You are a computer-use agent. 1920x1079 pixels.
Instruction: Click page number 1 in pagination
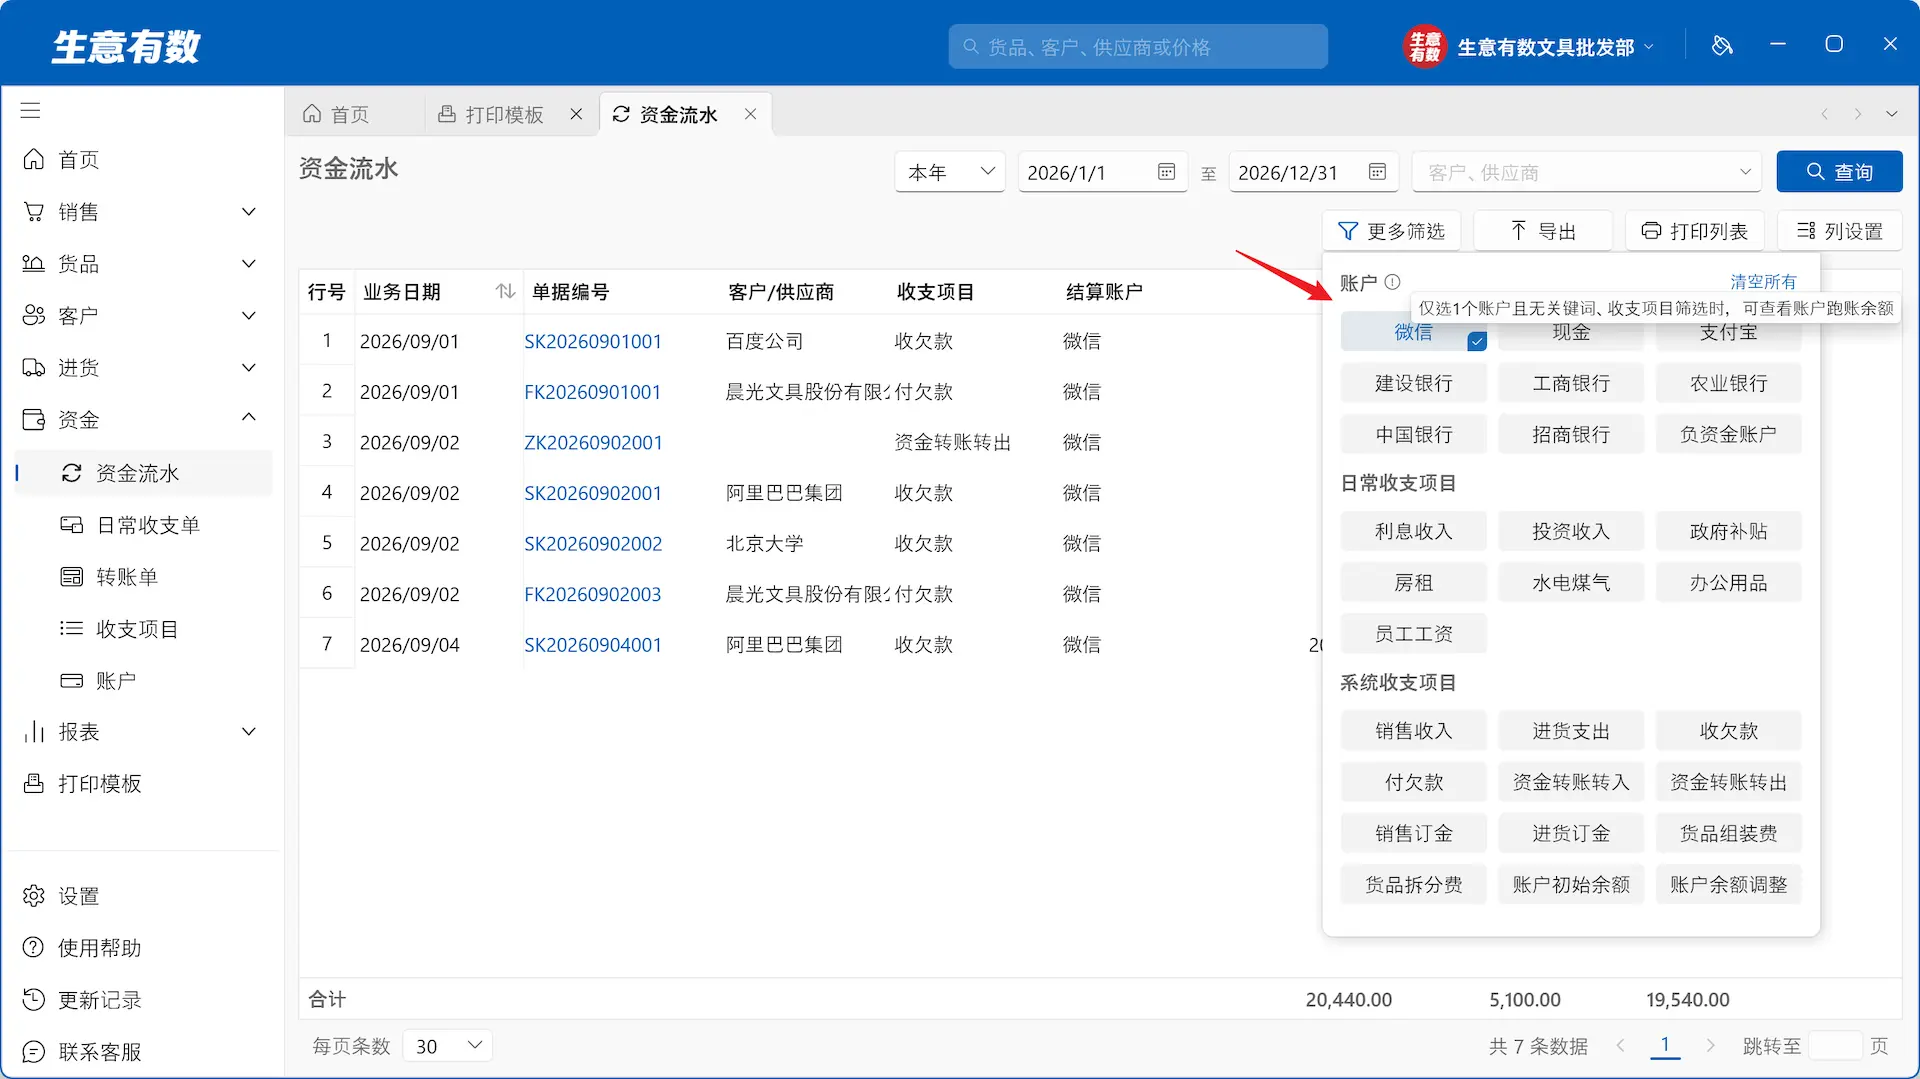pyautogui.click(x=1665, y=1045)
